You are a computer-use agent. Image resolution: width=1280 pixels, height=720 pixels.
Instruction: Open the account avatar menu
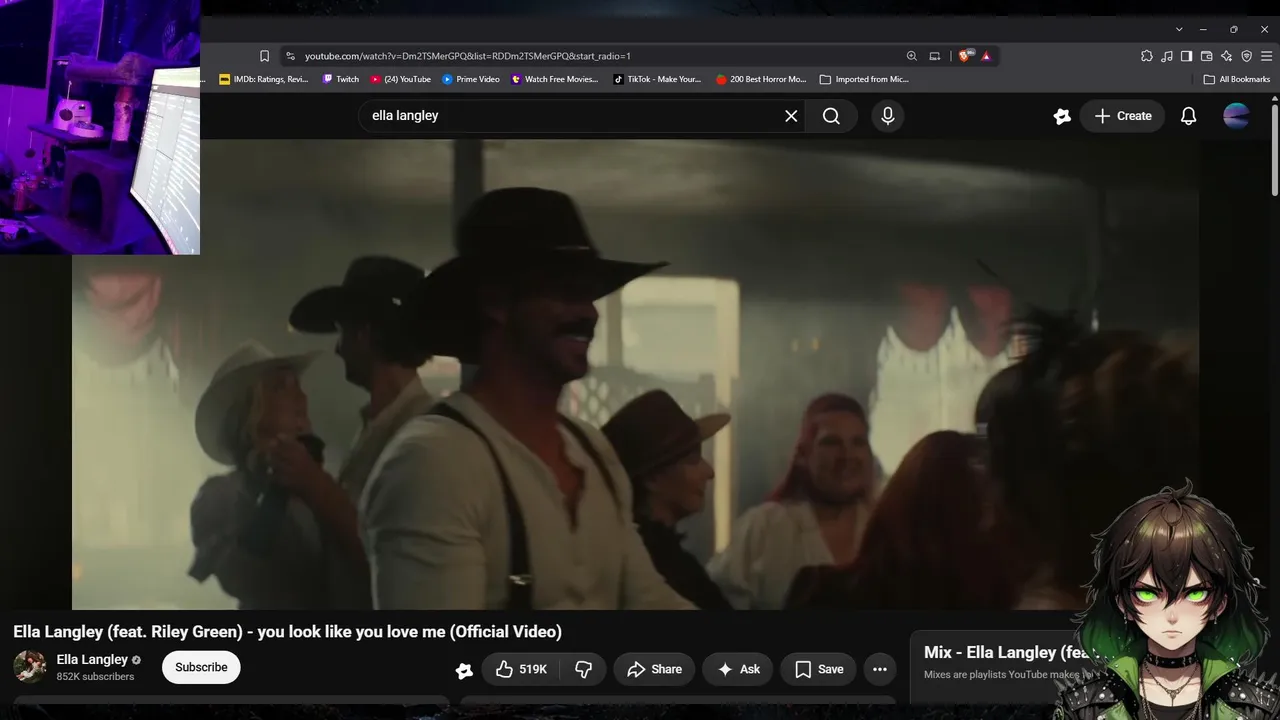1236,116
